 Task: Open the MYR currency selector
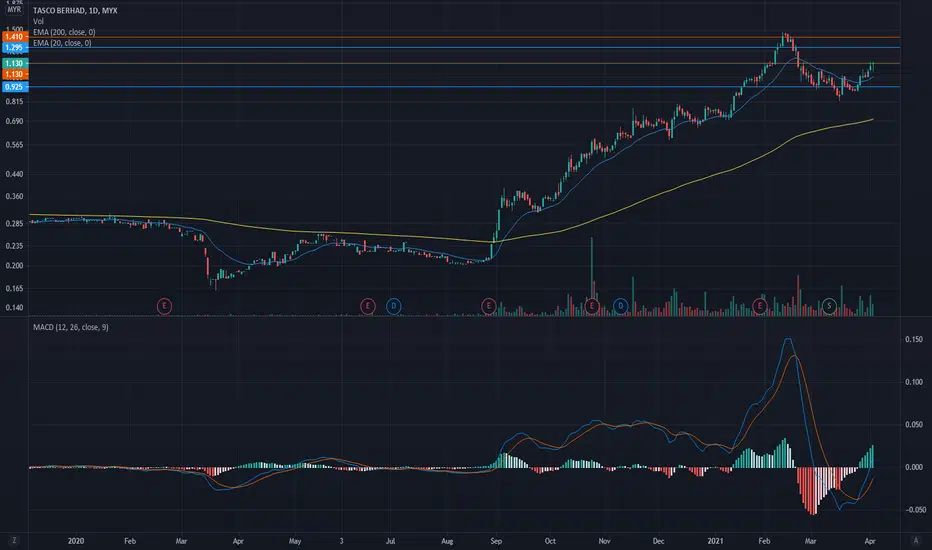(x=14, y=10)
